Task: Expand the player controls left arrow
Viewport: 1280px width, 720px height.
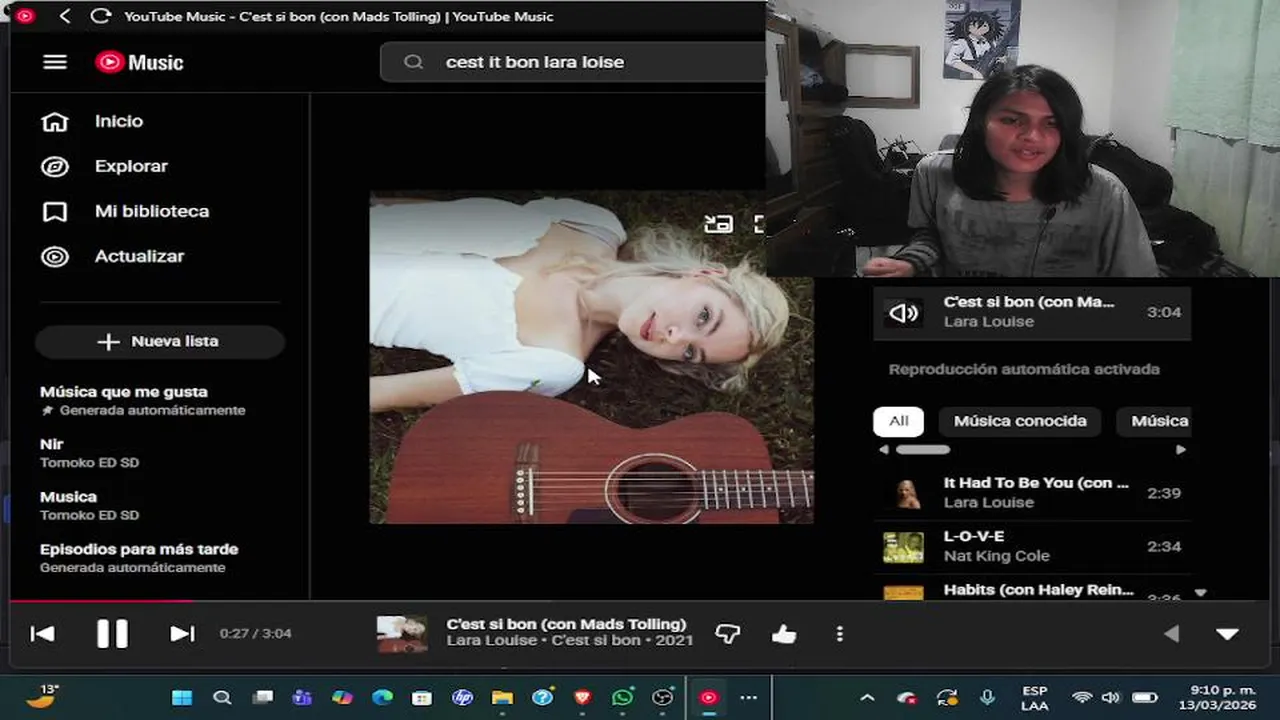Action: click(1171, 634)
